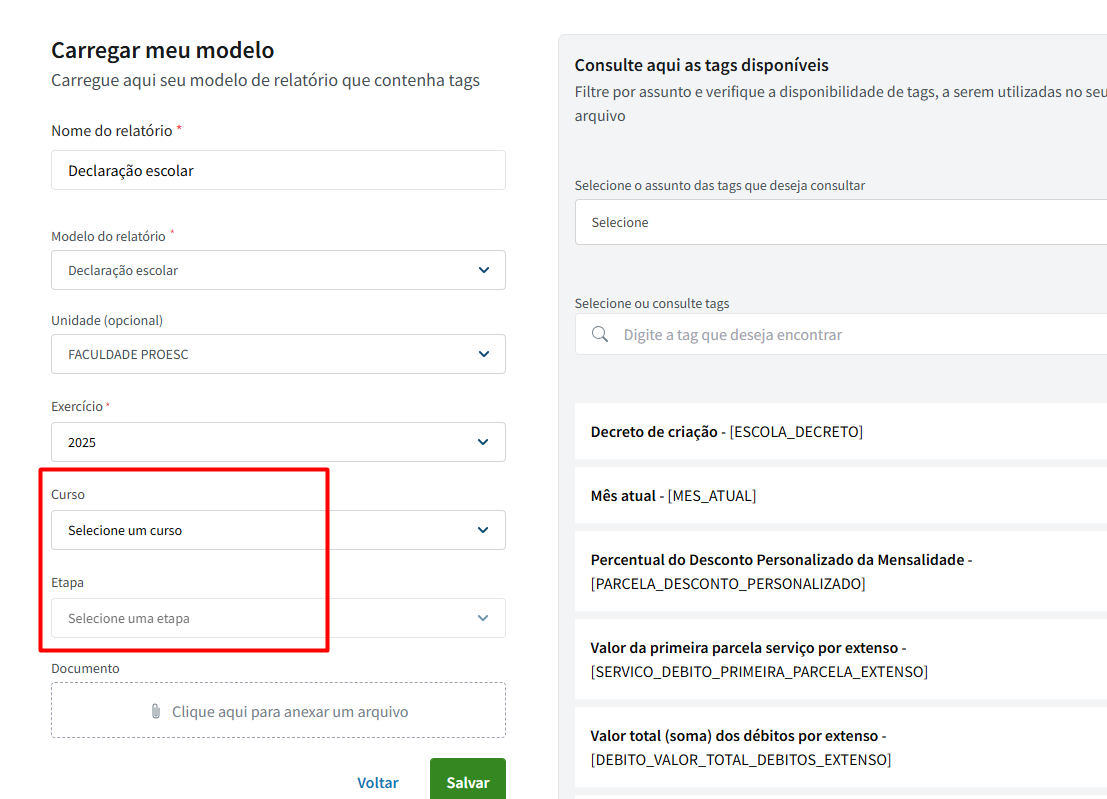Viewport: 1107px width, 799px height.
Task: Click the paperclip attachment icon
Action: [156, 712]
